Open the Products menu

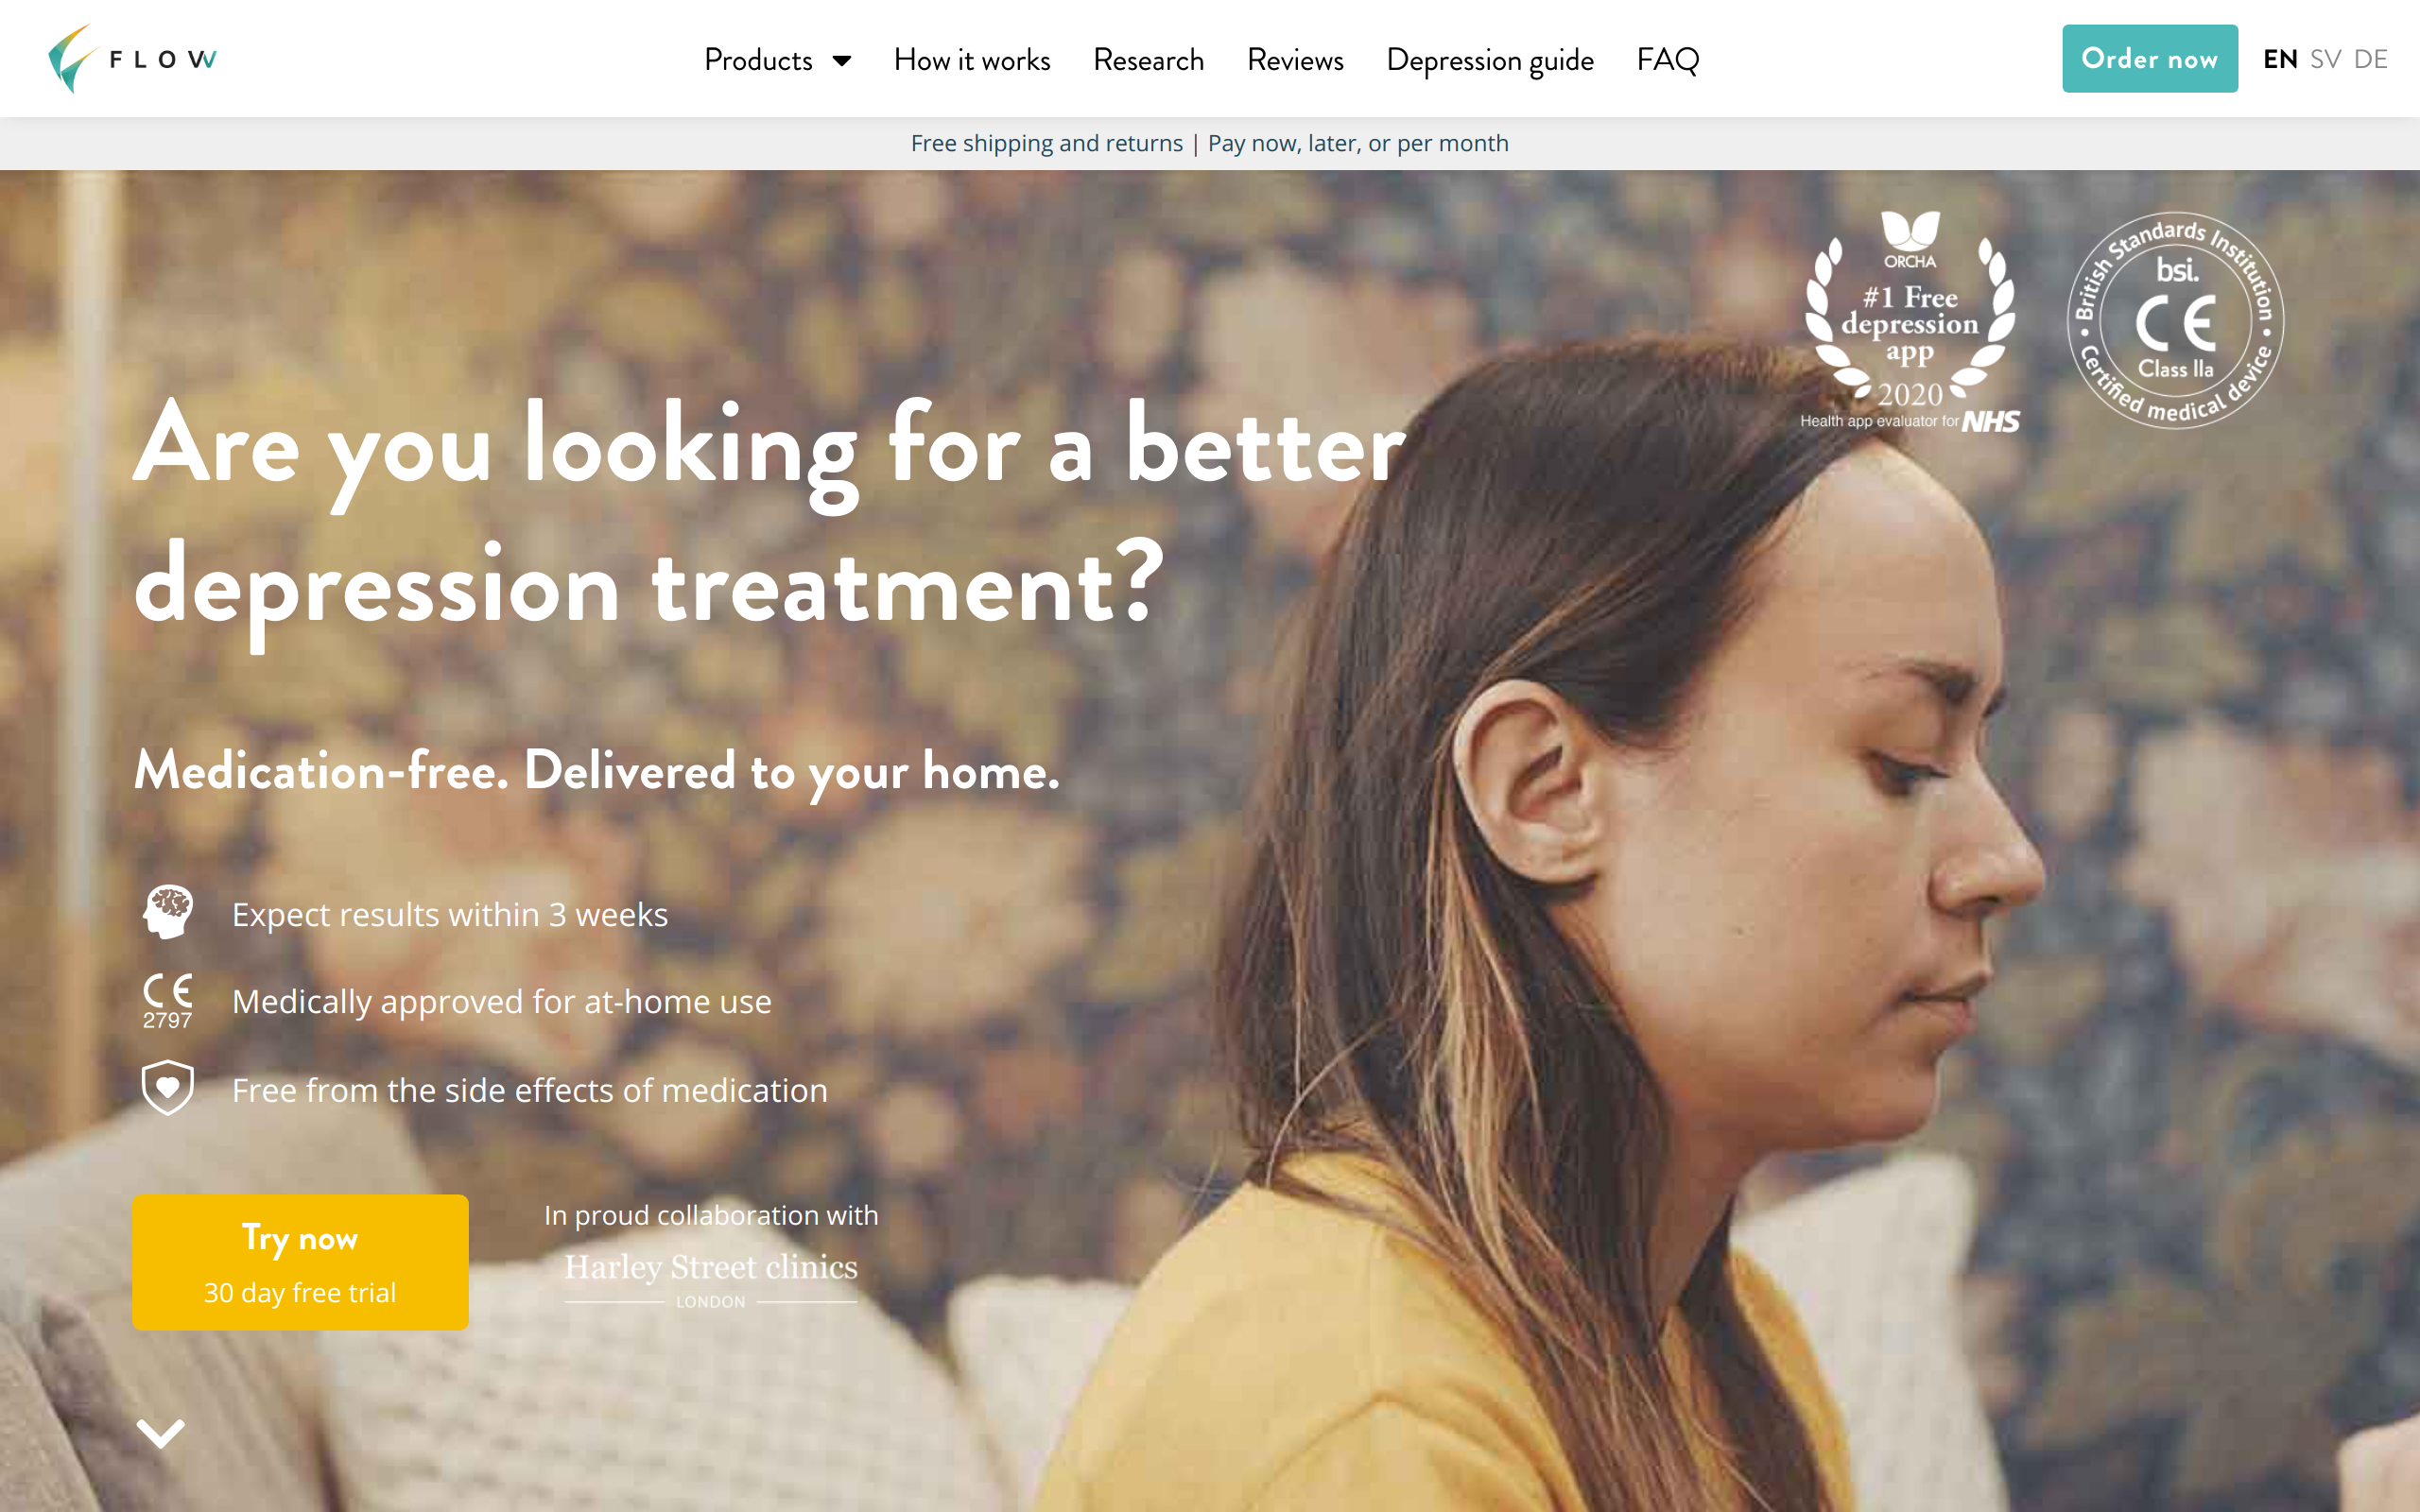click(777, 60)
